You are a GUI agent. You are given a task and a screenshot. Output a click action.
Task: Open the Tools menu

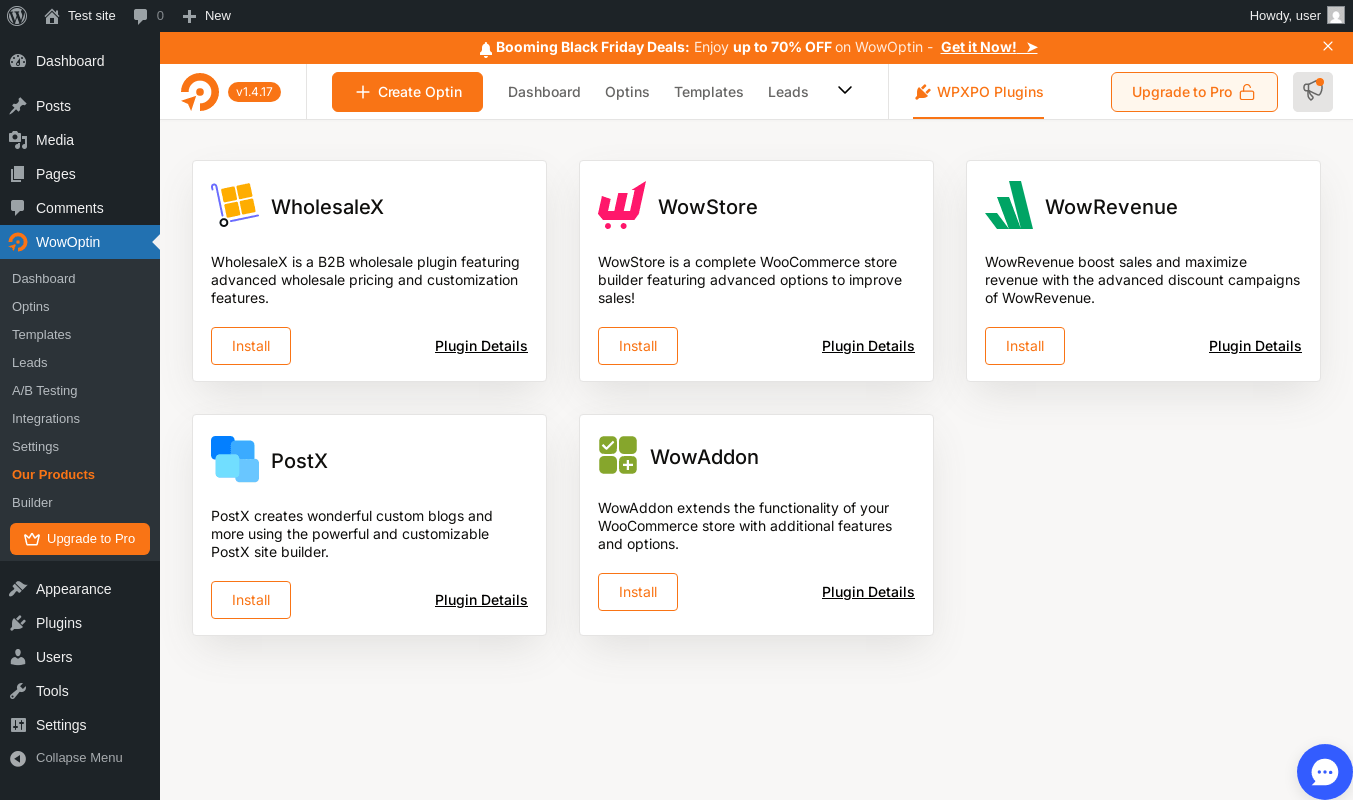pos(80,691)
